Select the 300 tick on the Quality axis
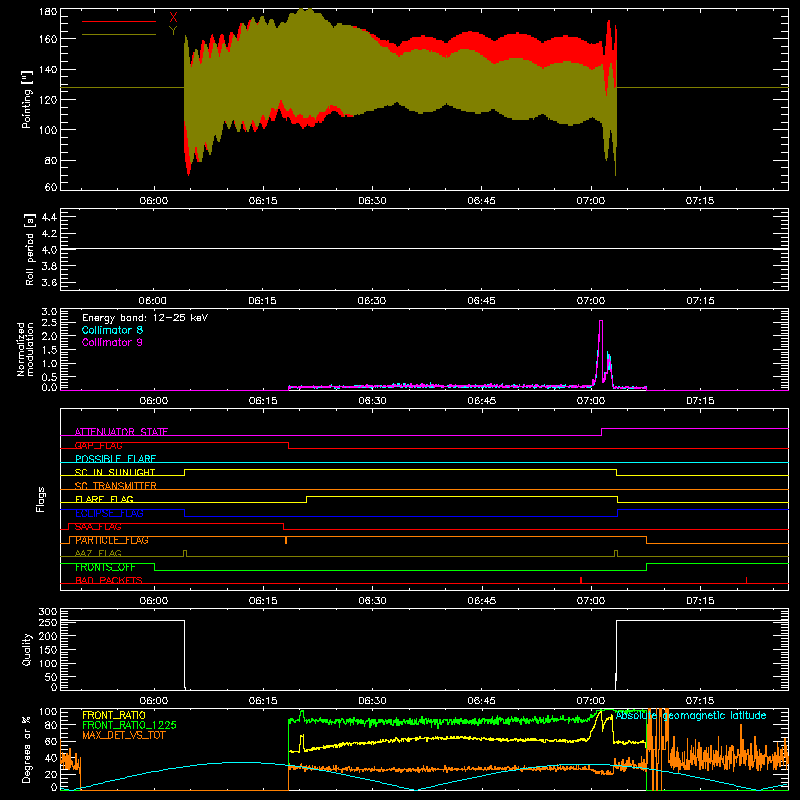This screenshot has height=800, width=800. tap(48, 612)
